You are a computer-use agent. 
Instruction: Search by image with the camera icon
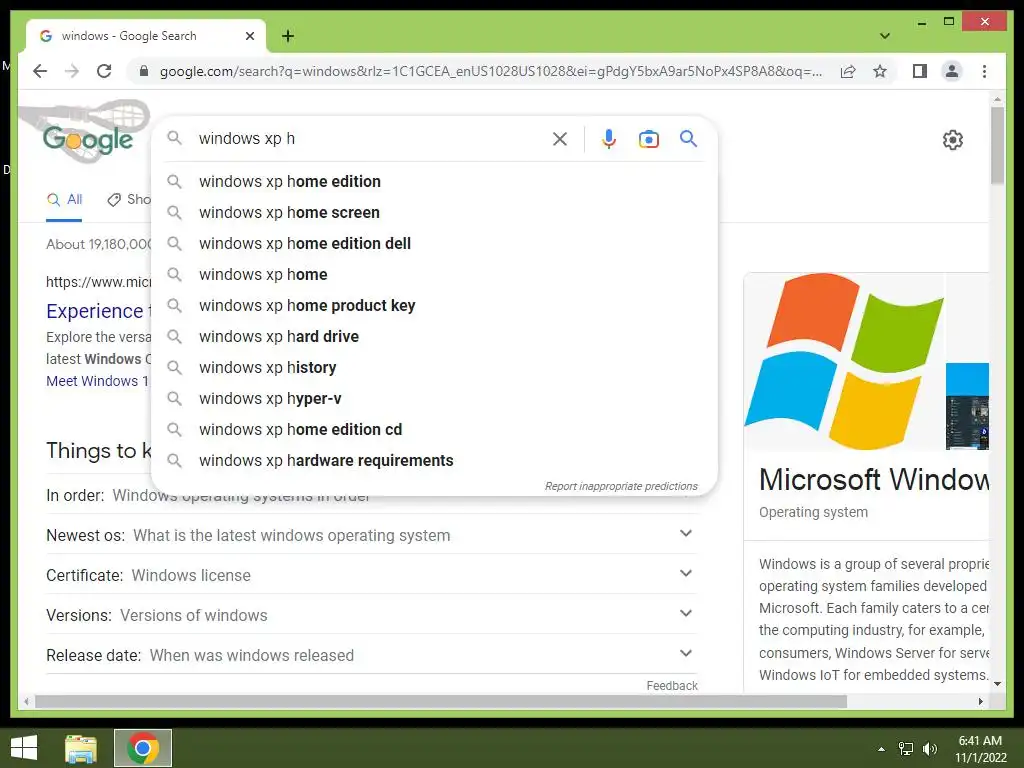tap(648, 138)
